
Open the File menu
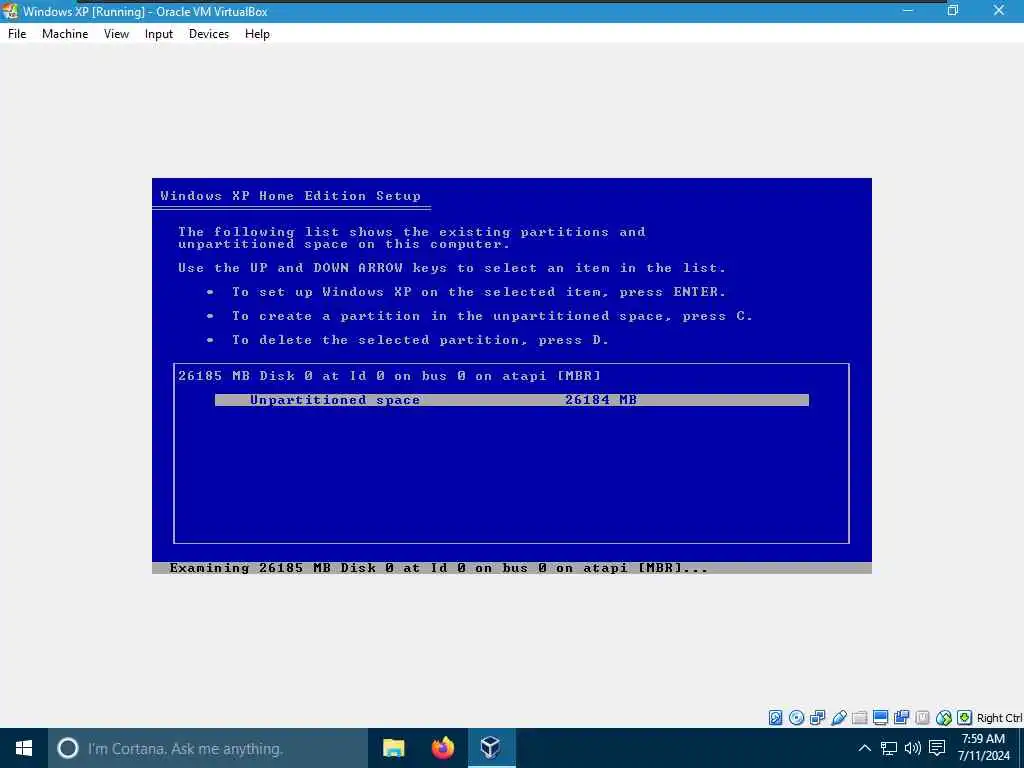(x=17, y=34)
